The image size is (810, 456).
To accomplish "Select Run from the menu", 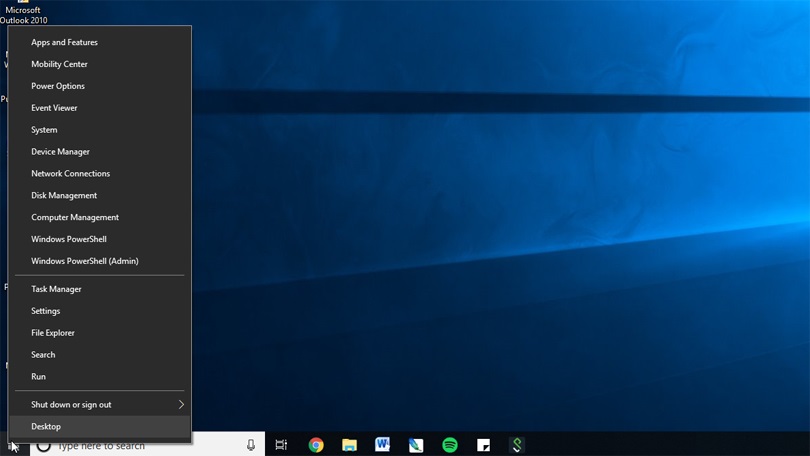I will coord(100,376).
